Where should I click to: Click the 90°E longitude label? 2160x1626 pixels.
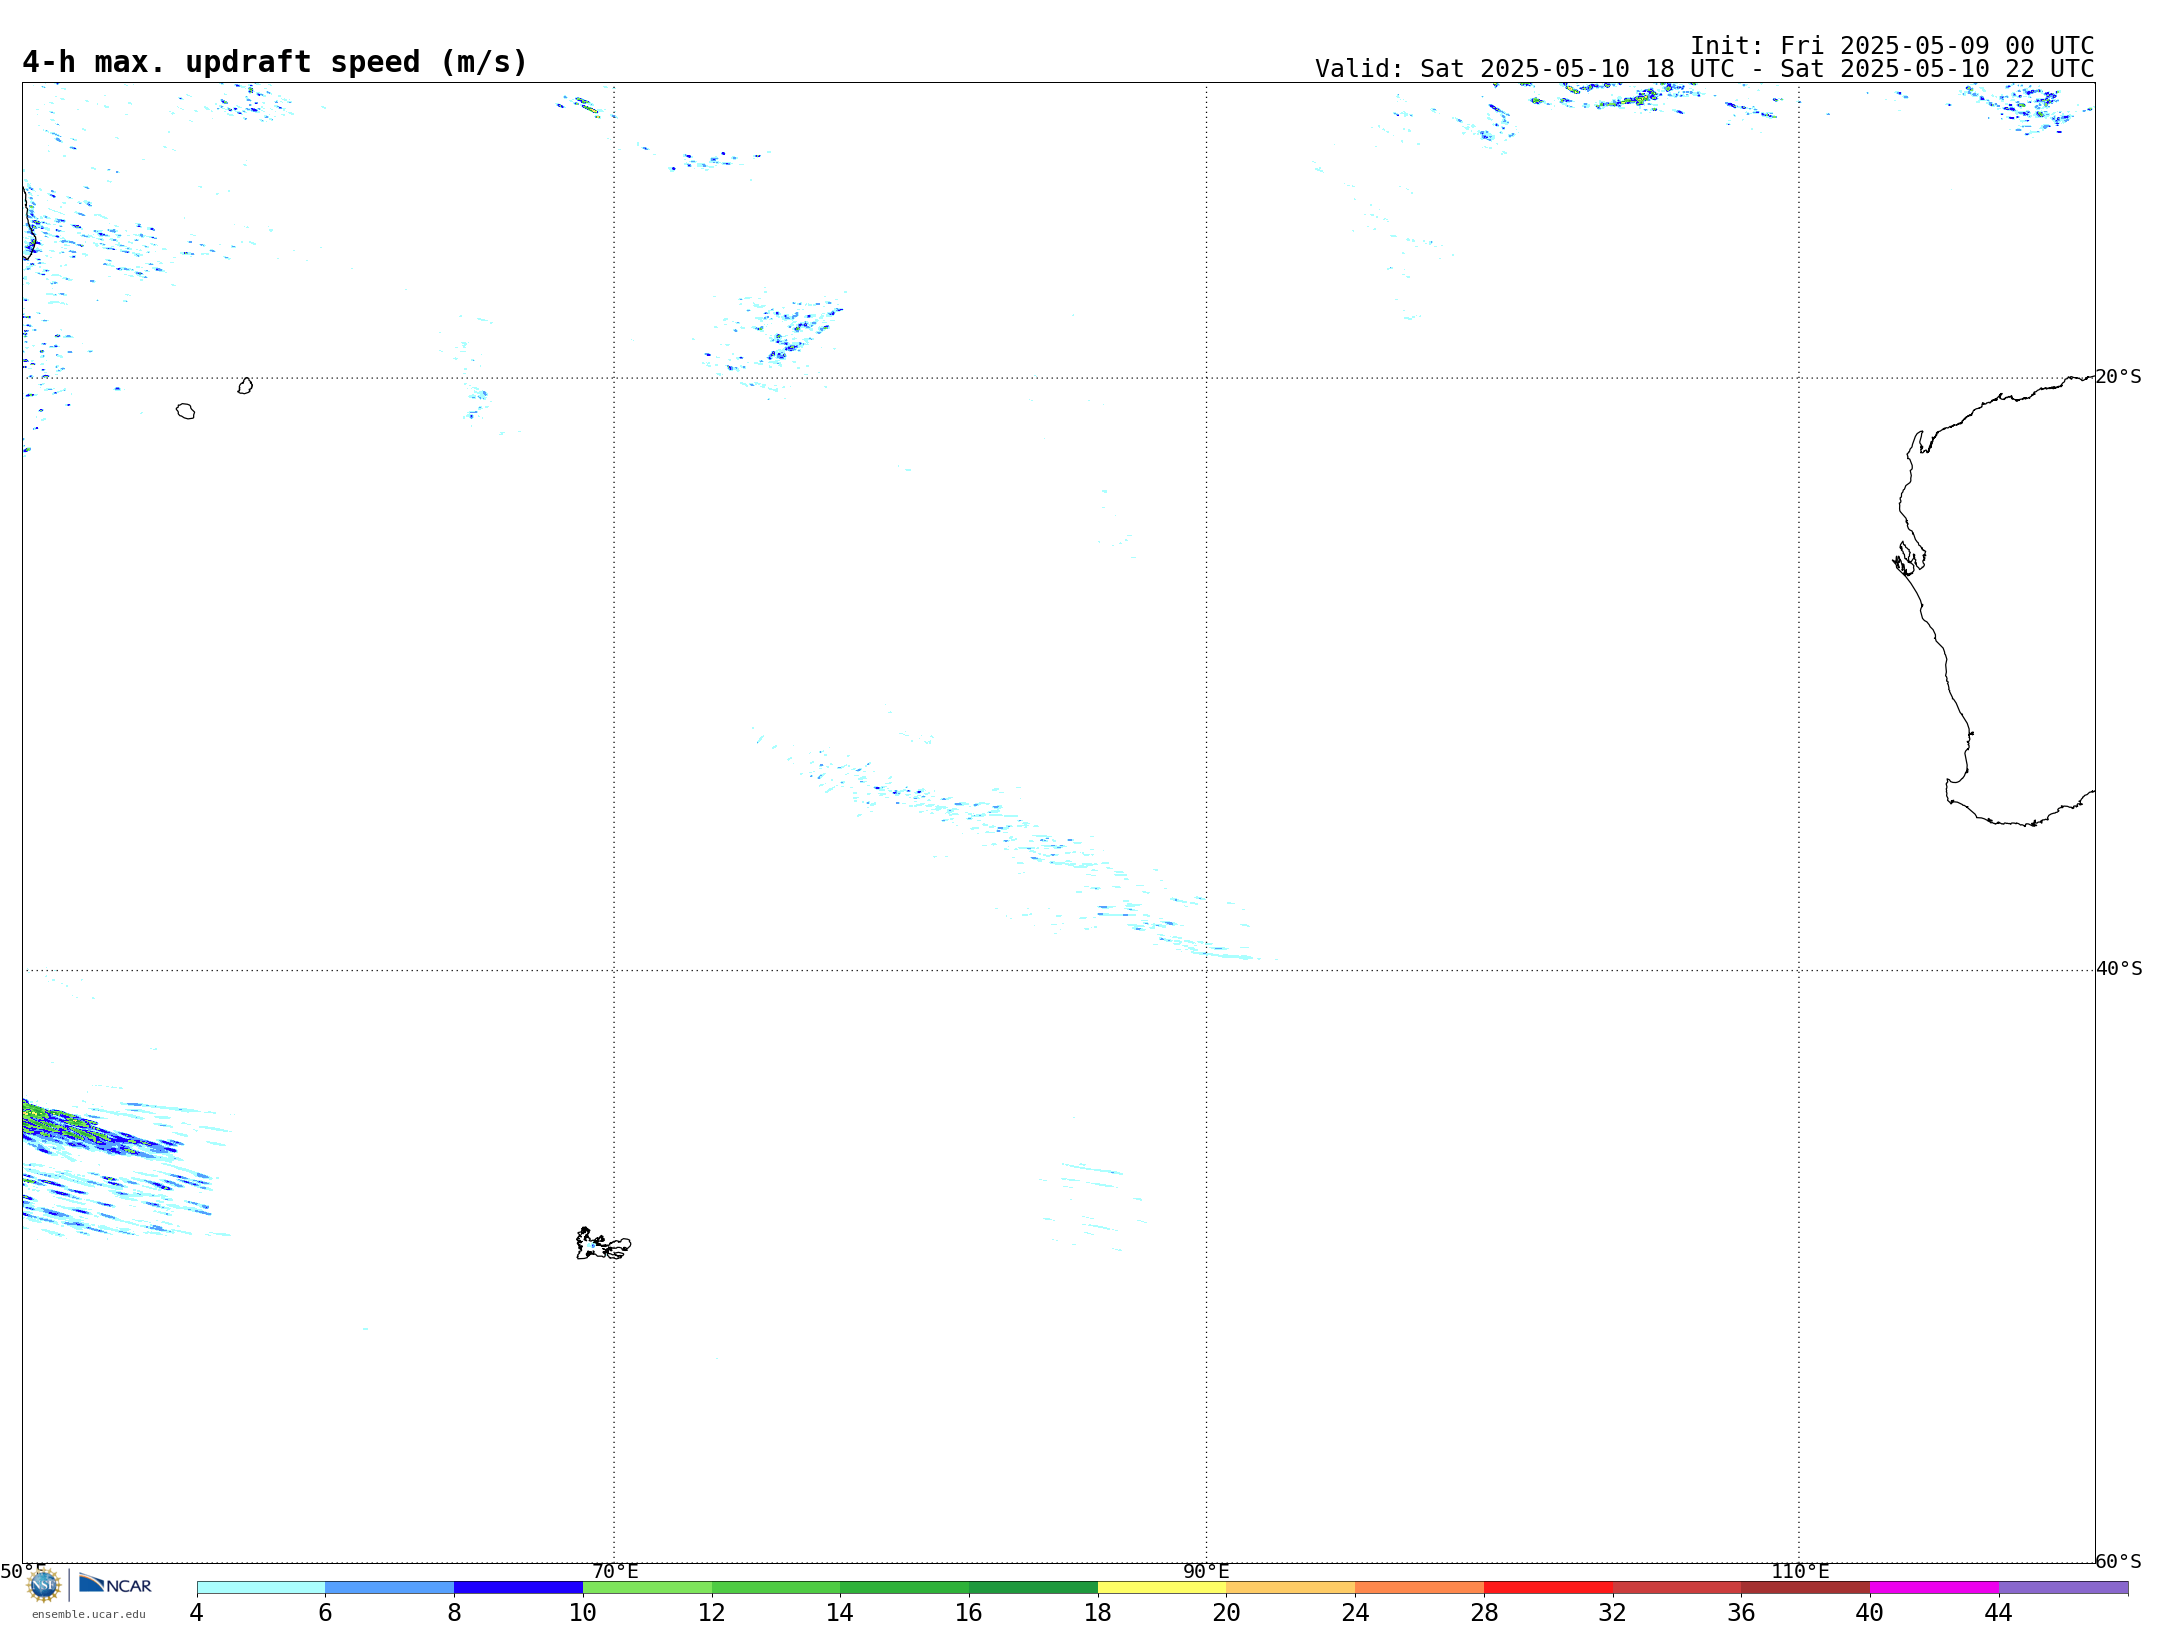(x=1206, y=1571)
